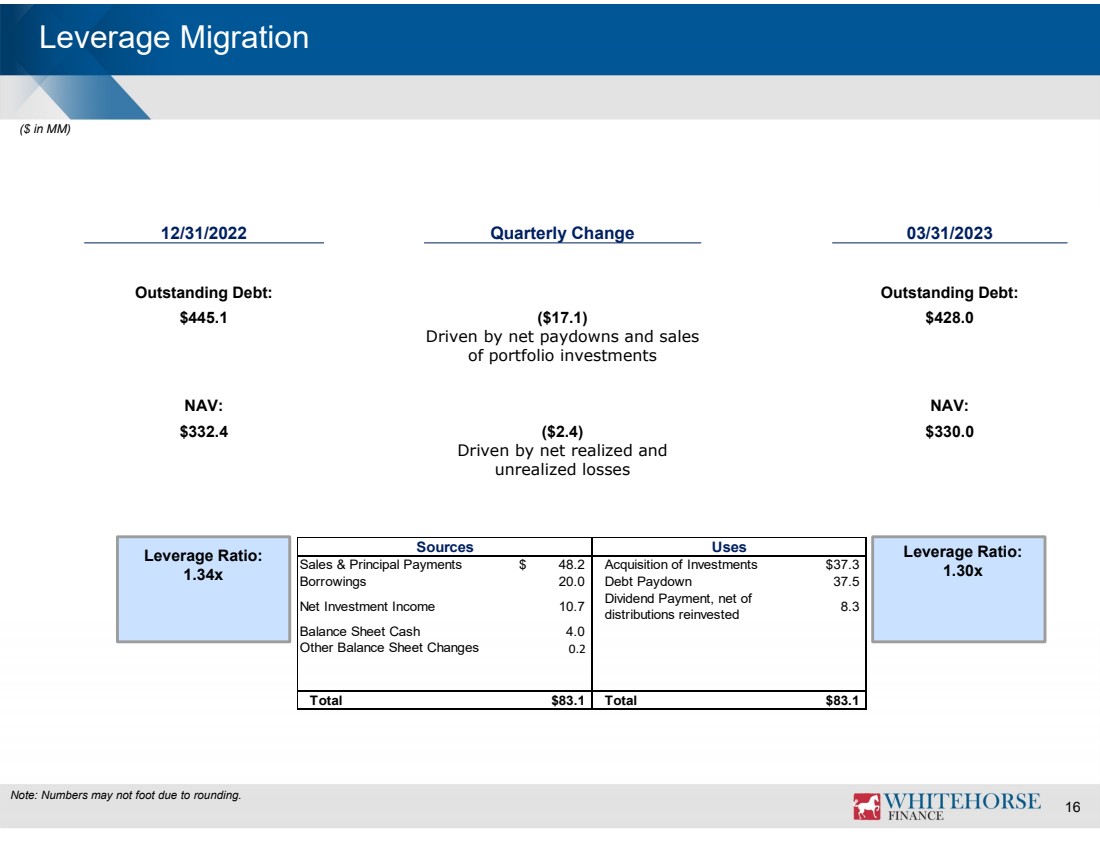Click the Quarterly Change column heading
The image size is (1100, 849).
(562, 233)
